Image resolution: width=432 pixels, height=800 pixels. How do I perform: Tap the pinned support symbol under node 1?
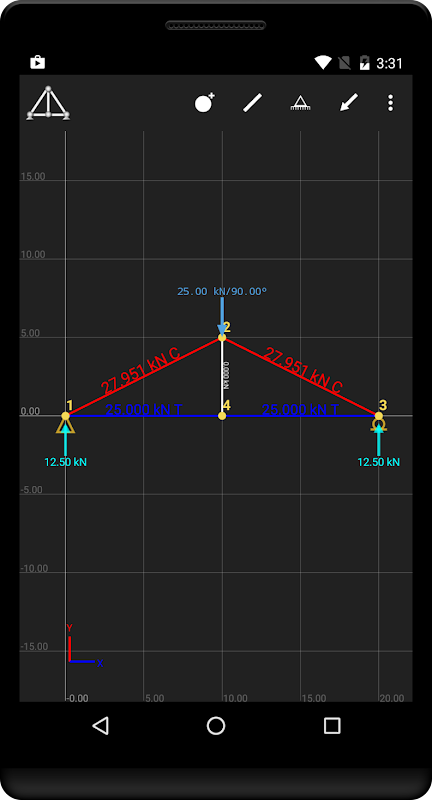[65, 426]
